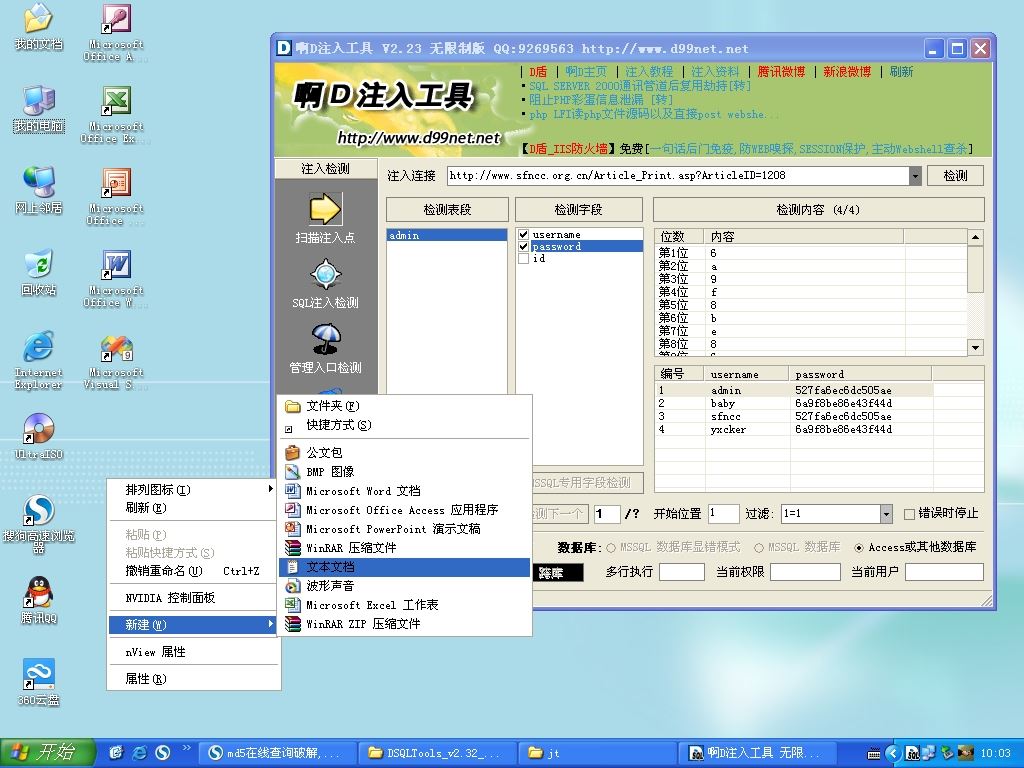The image size is (1024, 768).
Task: Switch to DSQLTools_v2.32 taskbar folder
Action: click(438, 753)
